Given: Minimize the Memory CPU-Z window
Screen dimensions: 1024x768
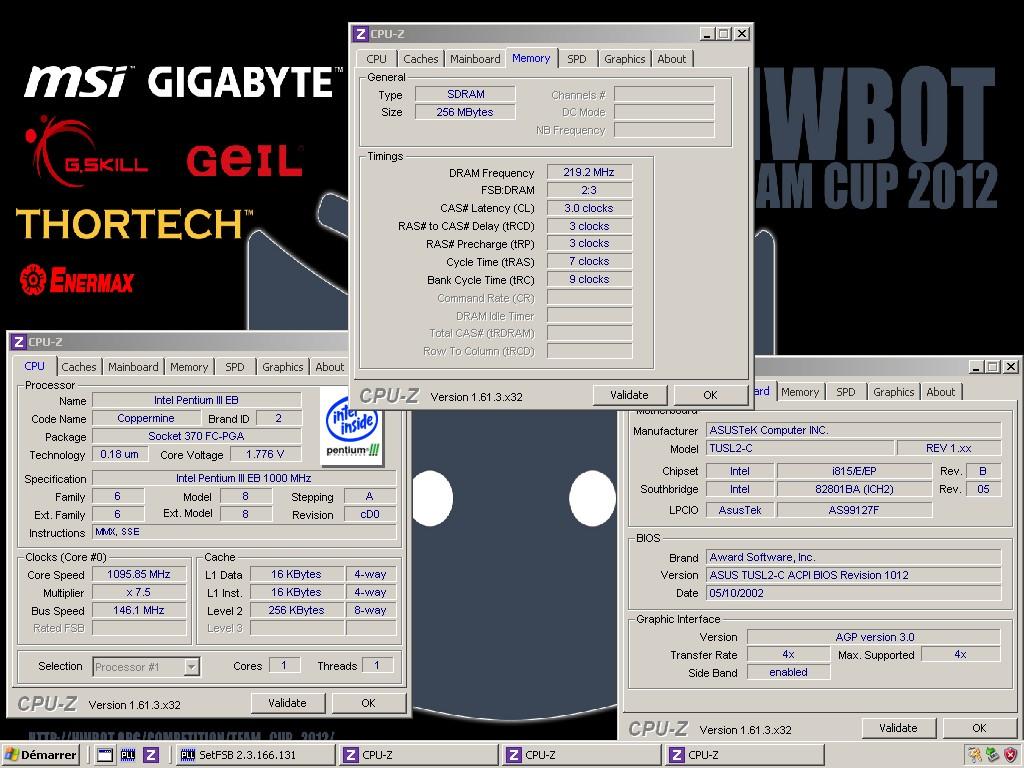Looking at the screenshot, I should [x=707, y=34].
